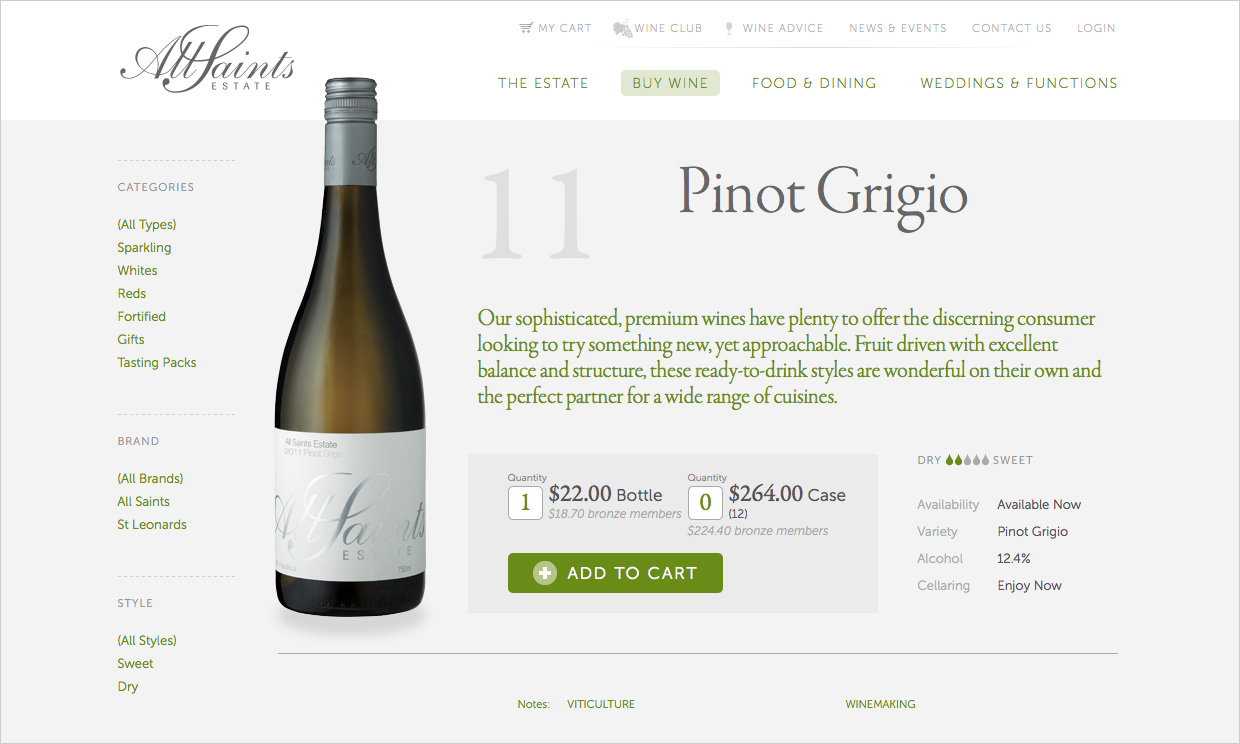
Task: Open The Estate menu
Action: [543, 83]
